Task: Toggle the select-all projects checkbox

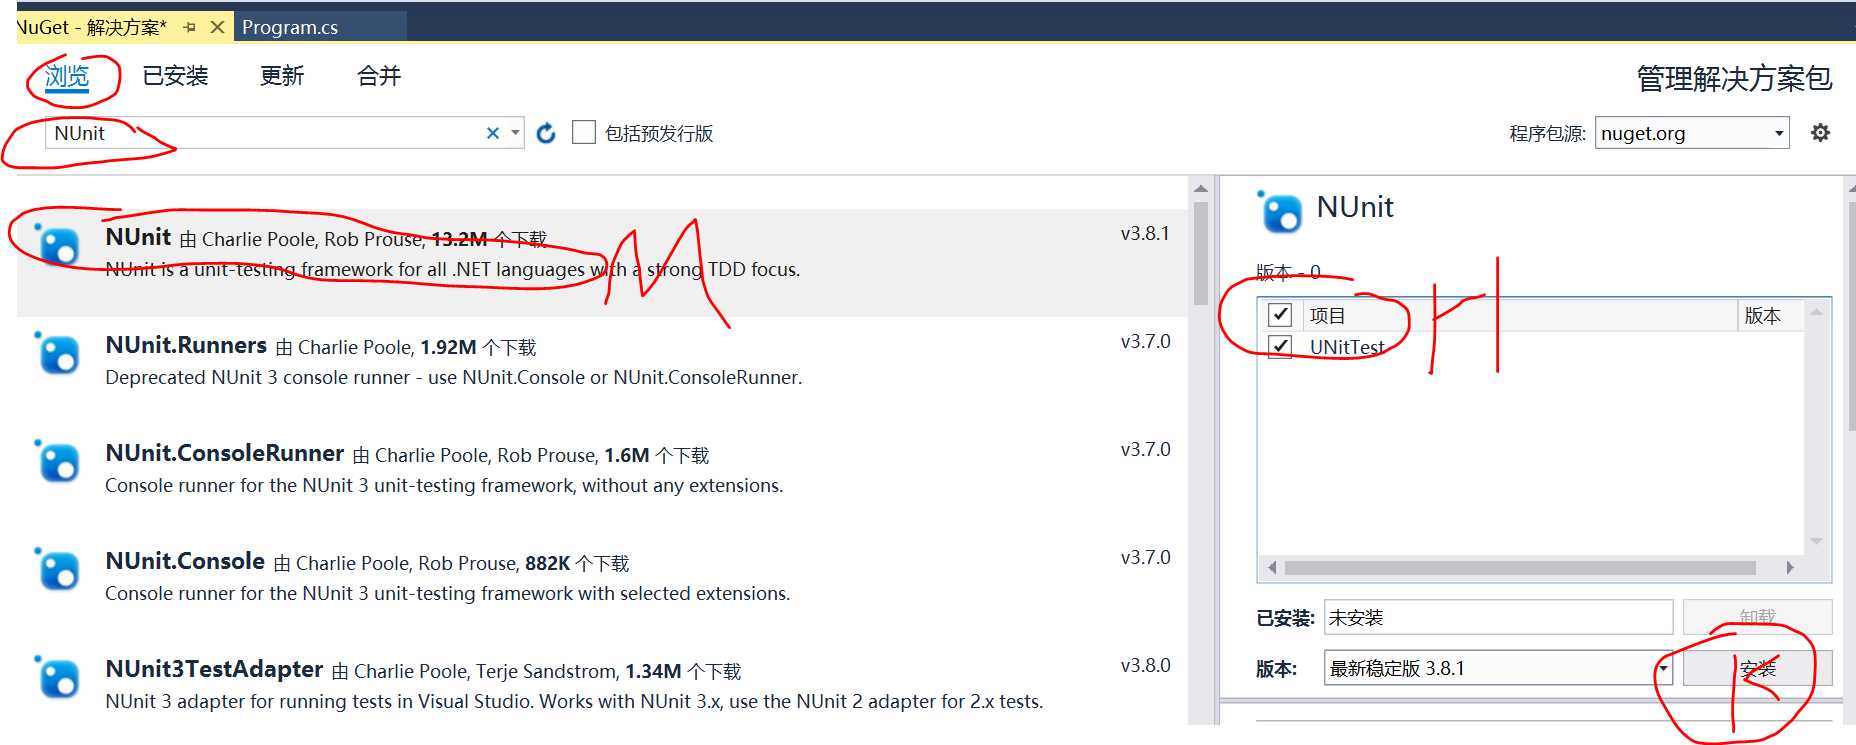Action: 1280,315
